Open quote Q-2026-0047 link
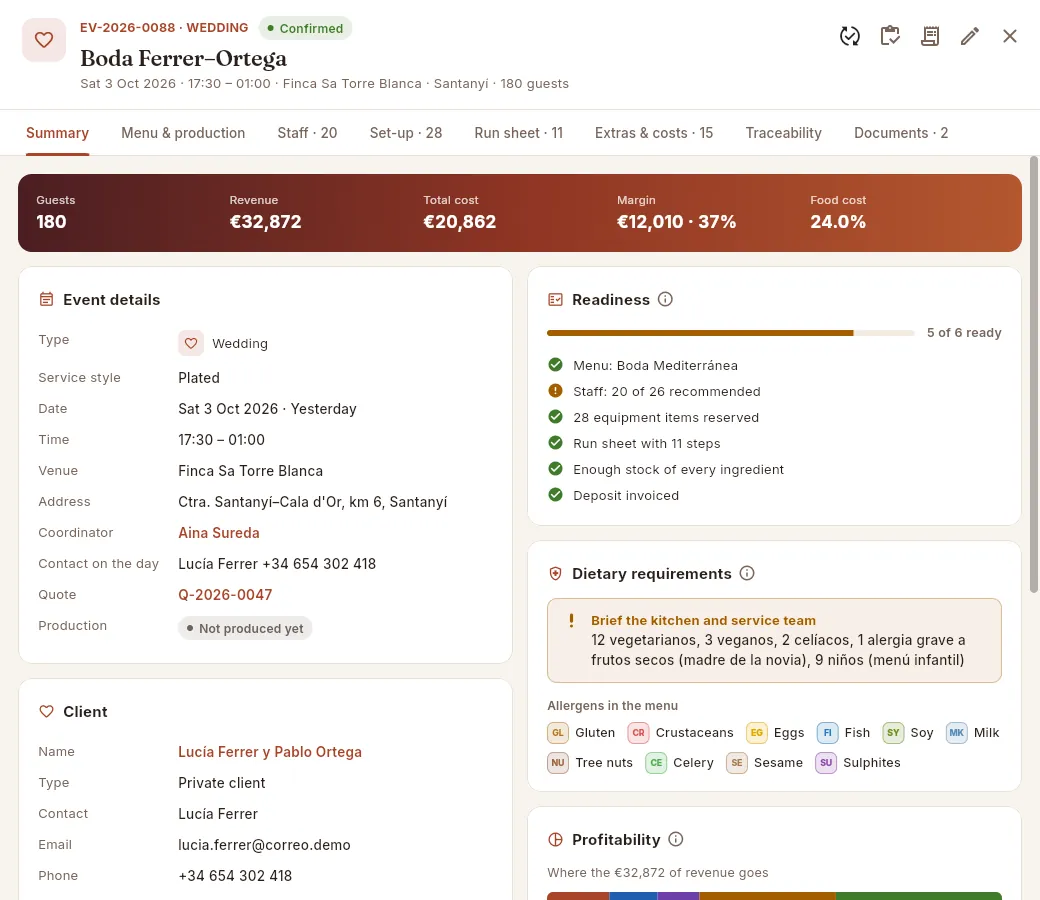 click(x=225, y=594)
